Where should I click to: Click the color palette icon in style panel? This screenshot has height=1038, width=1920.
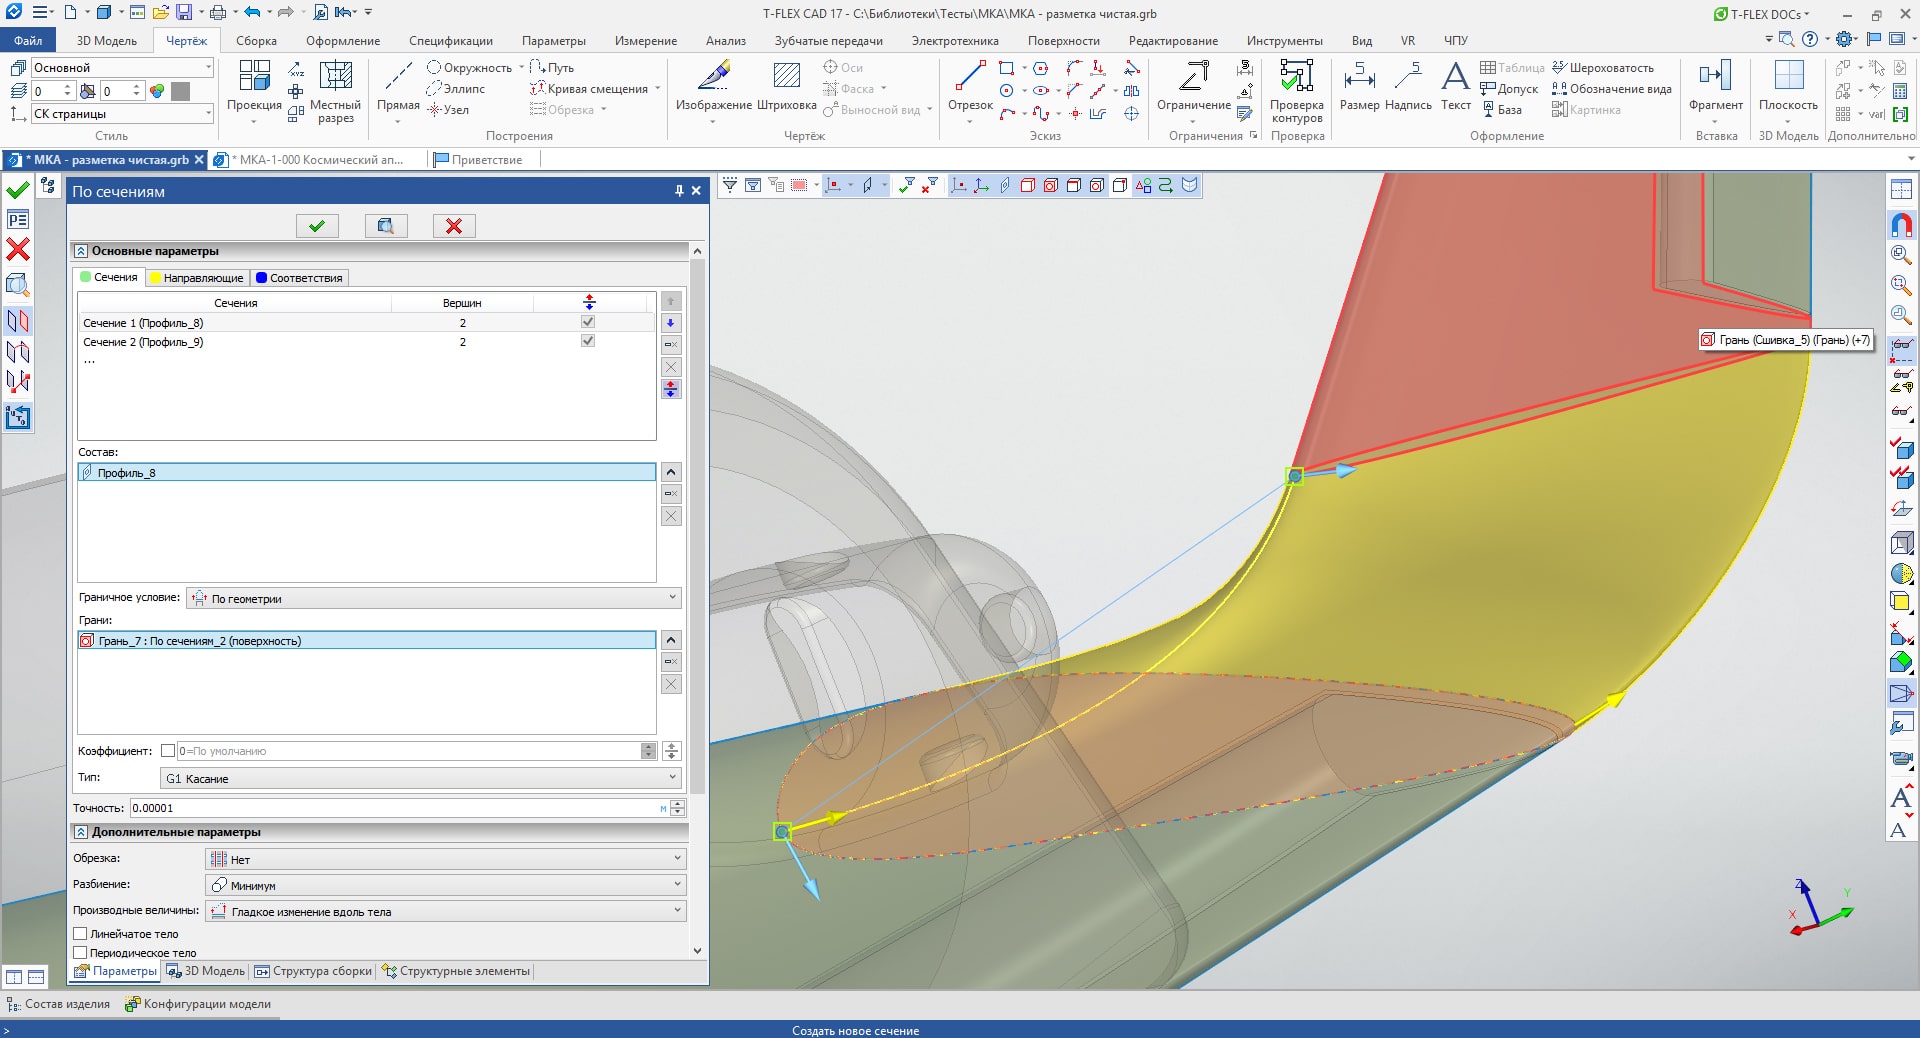[x=157, y=91]
